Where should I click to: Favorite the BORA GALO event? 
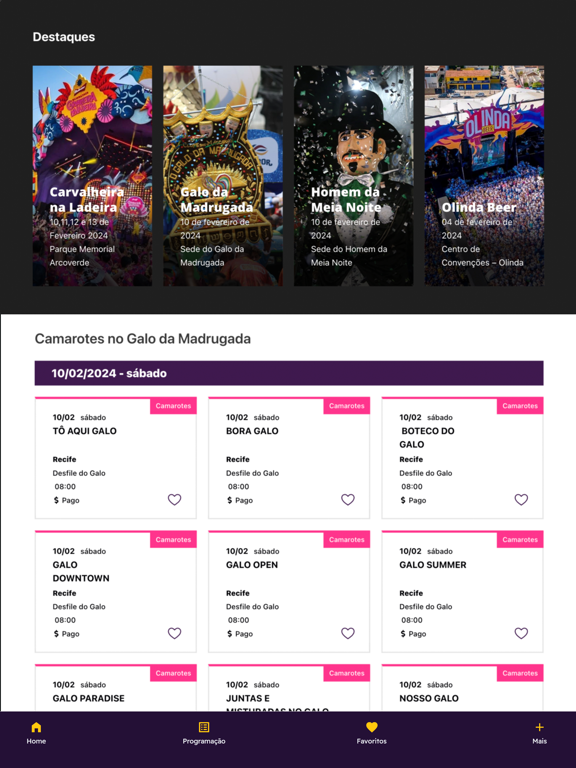coord(348,500)
